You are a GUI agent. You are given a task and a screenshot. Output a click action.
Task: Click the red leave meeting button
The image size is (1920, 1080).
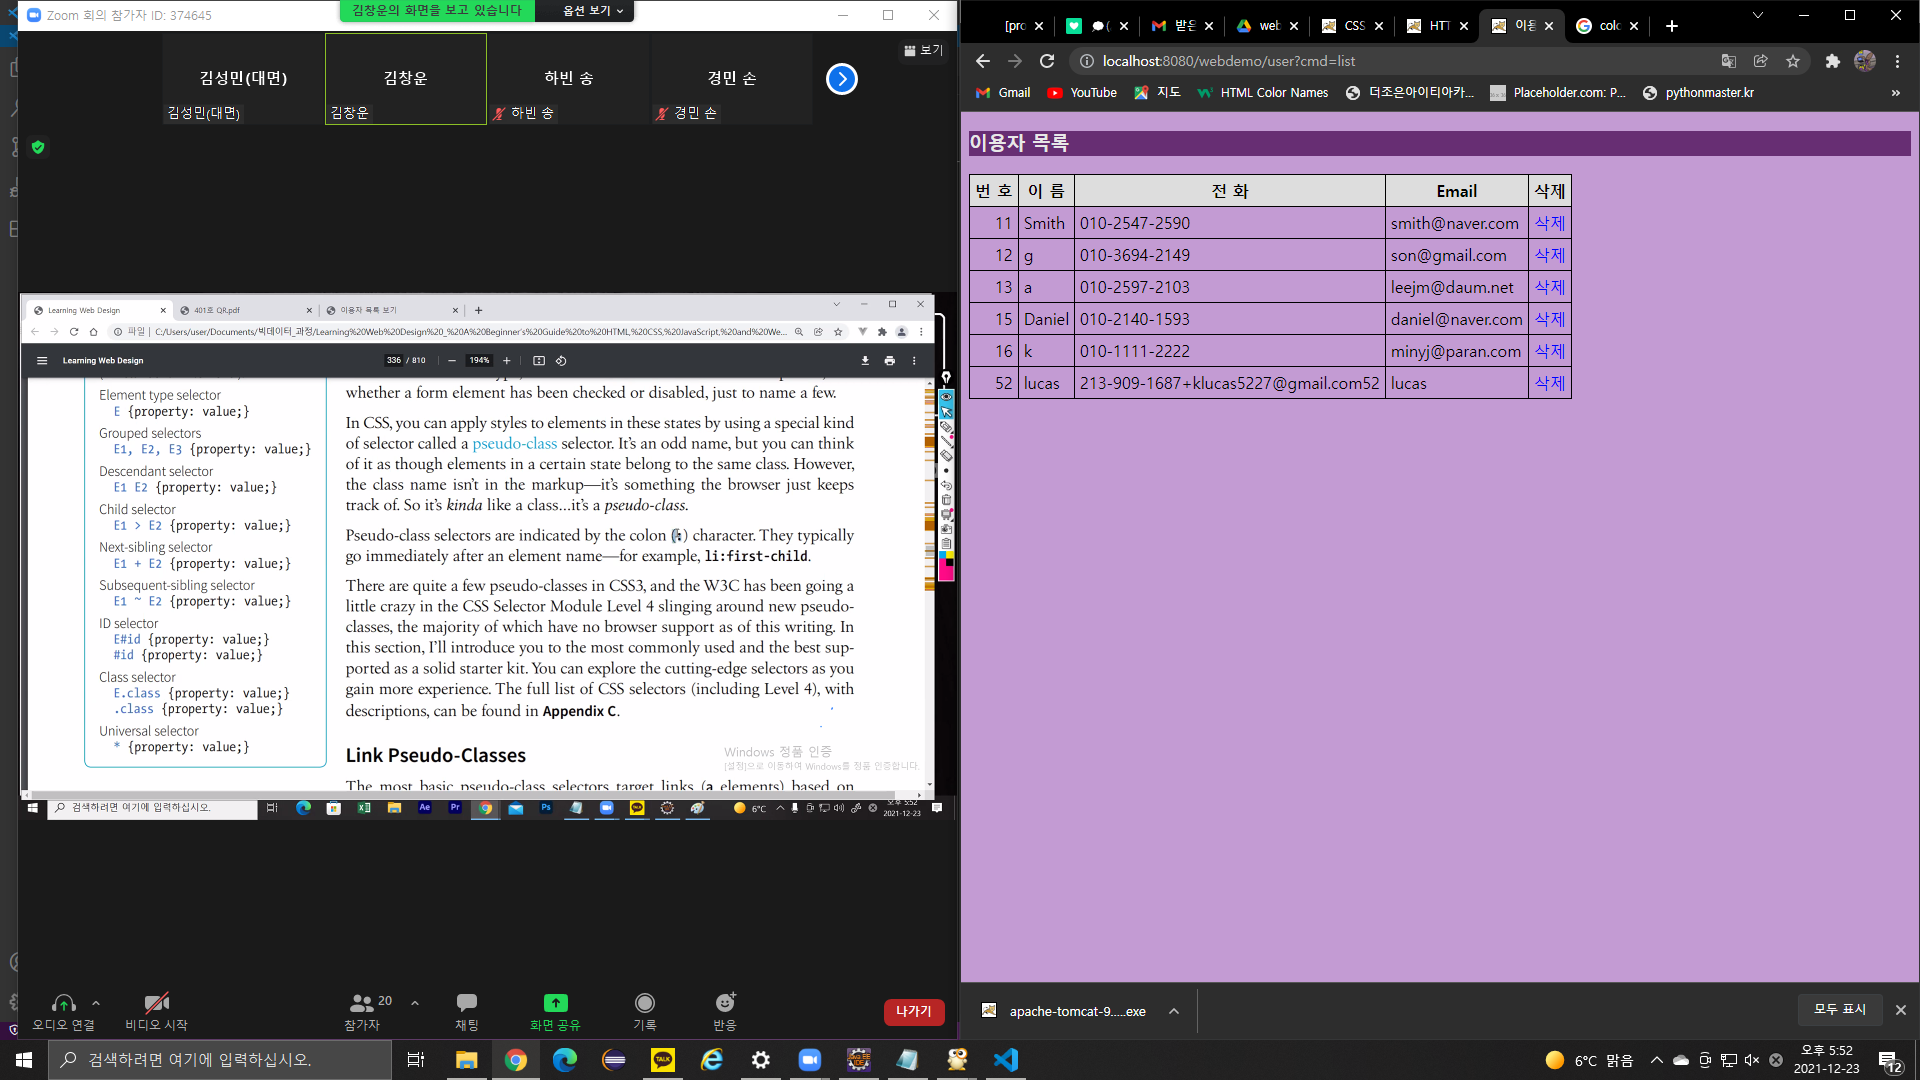(913, 1012)
